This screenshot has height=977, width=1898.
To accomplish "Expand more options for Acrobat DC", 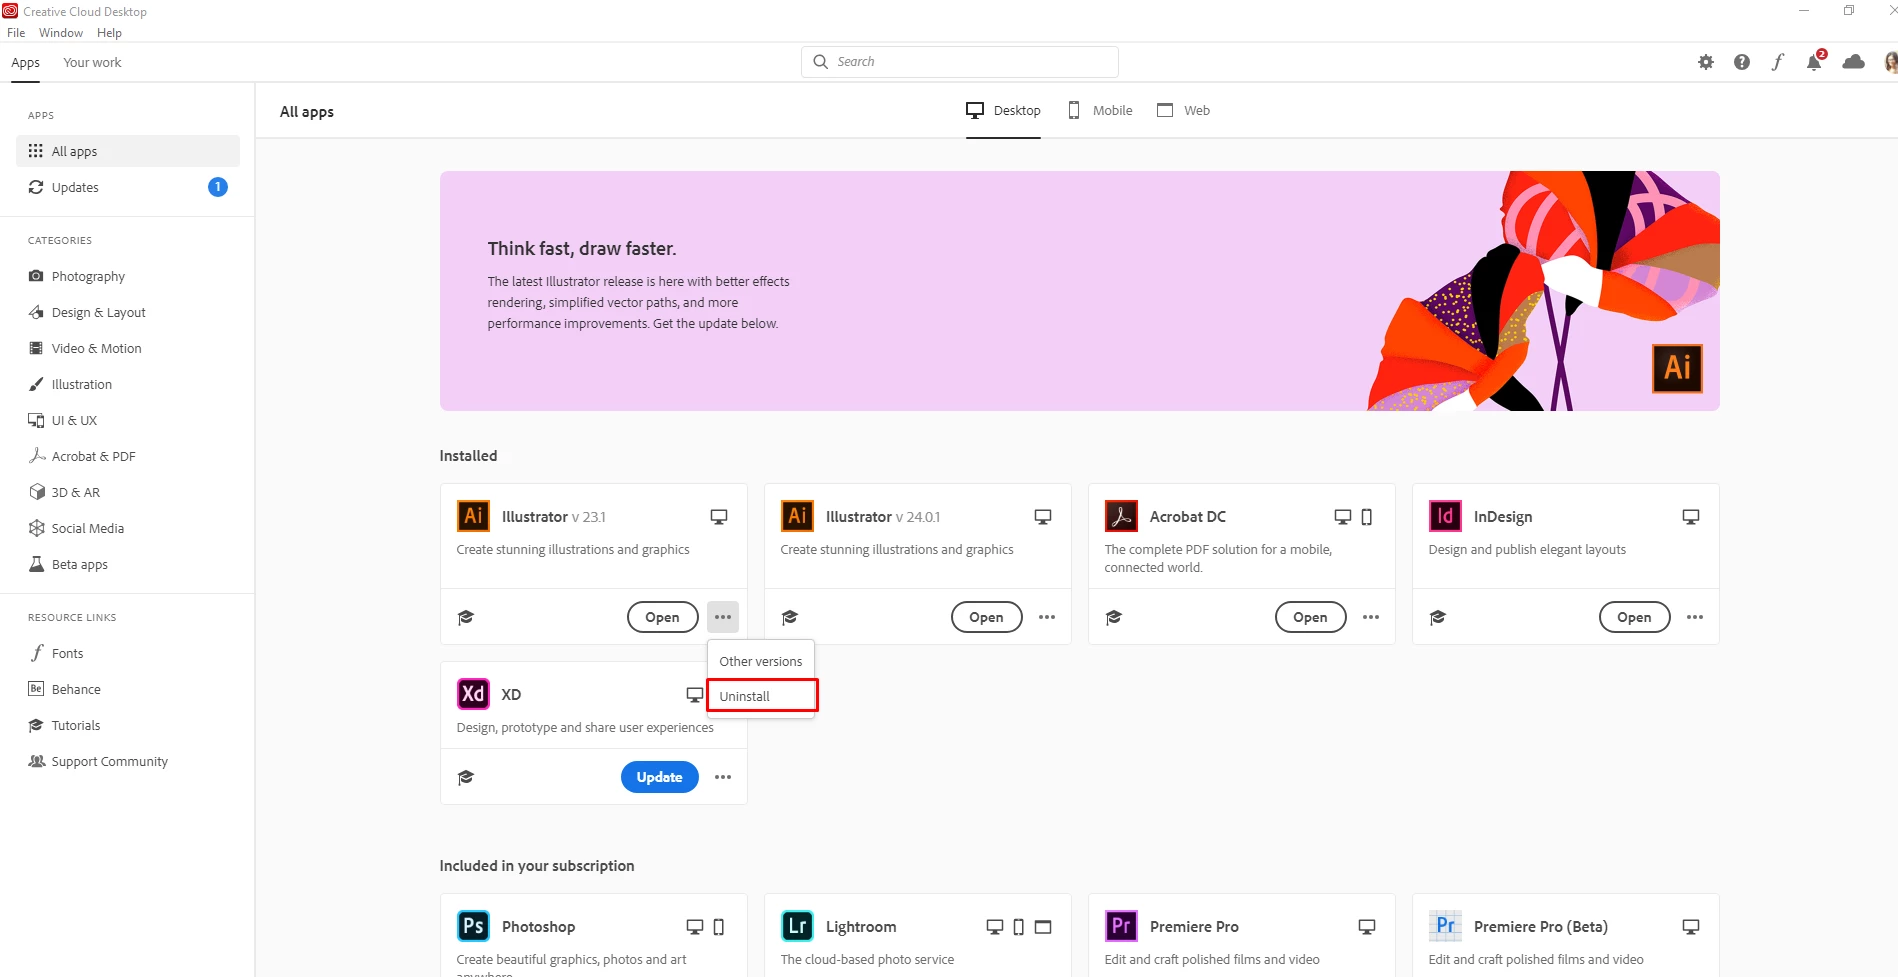I will point(1371,617).
